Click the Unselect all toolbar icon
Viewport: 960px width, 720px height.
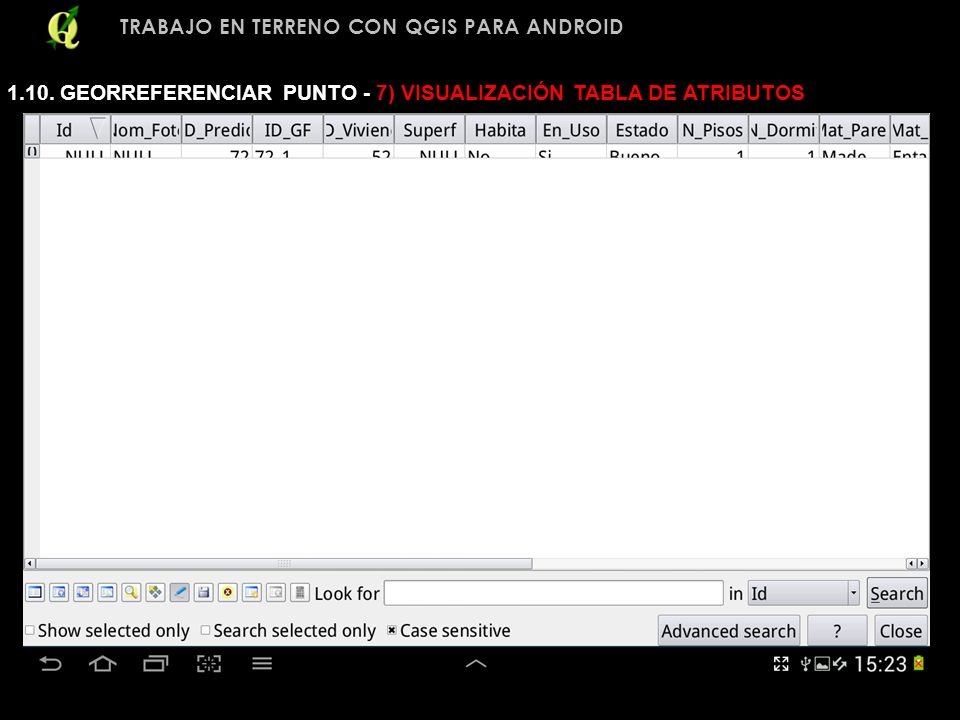(35, 593)
